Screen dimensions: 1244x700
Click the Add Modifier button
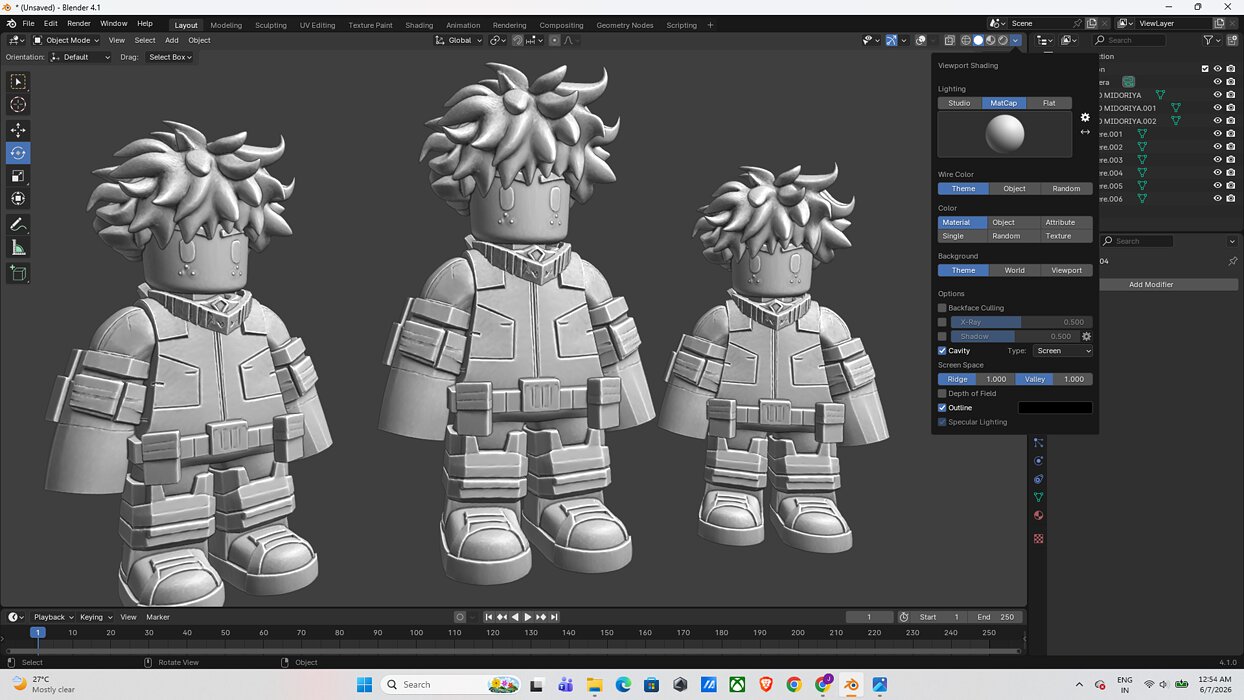point(1151,284)
